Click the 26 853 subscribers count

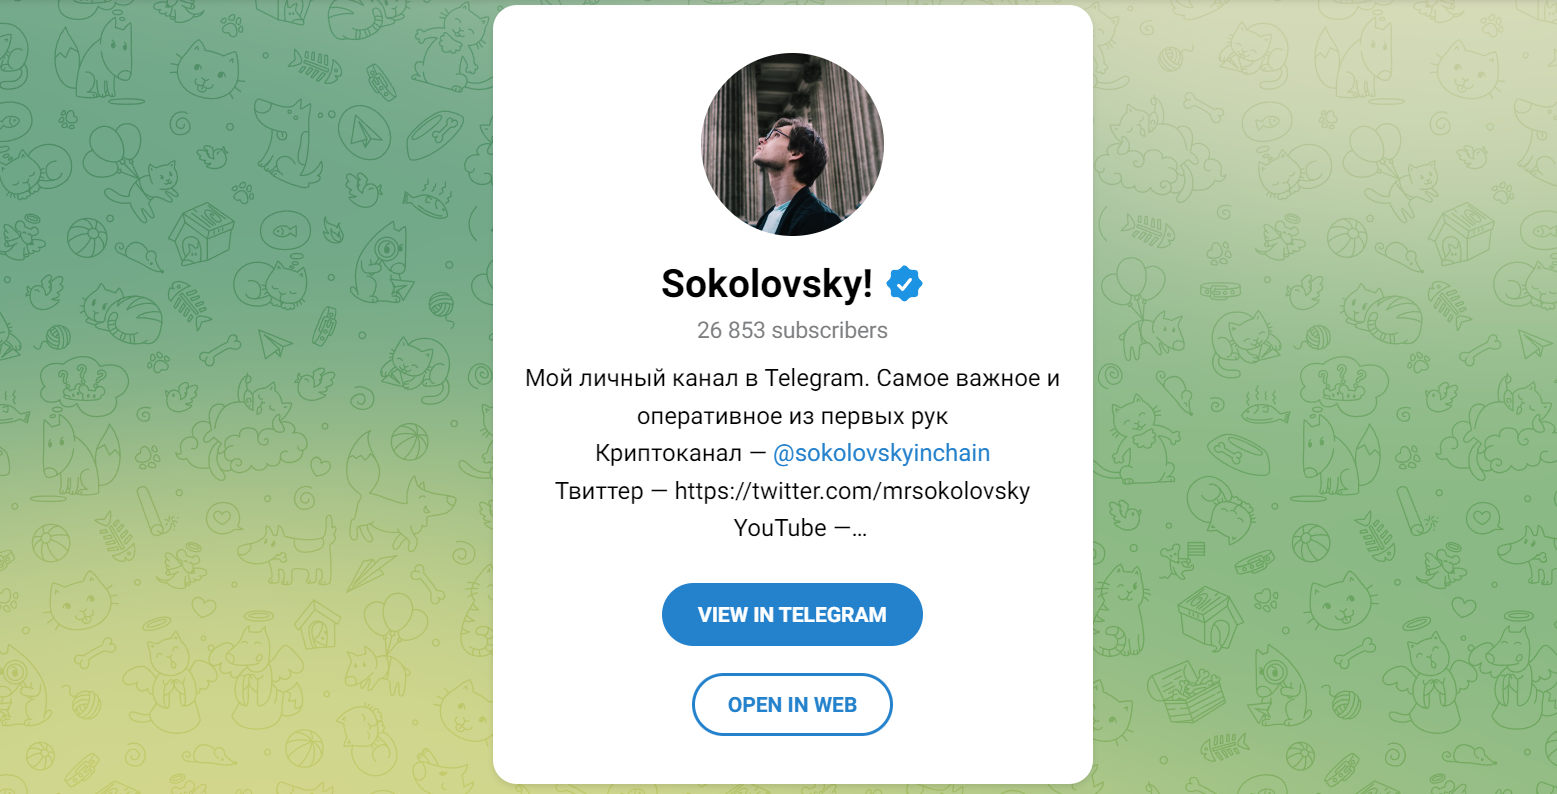click(792, 330)
